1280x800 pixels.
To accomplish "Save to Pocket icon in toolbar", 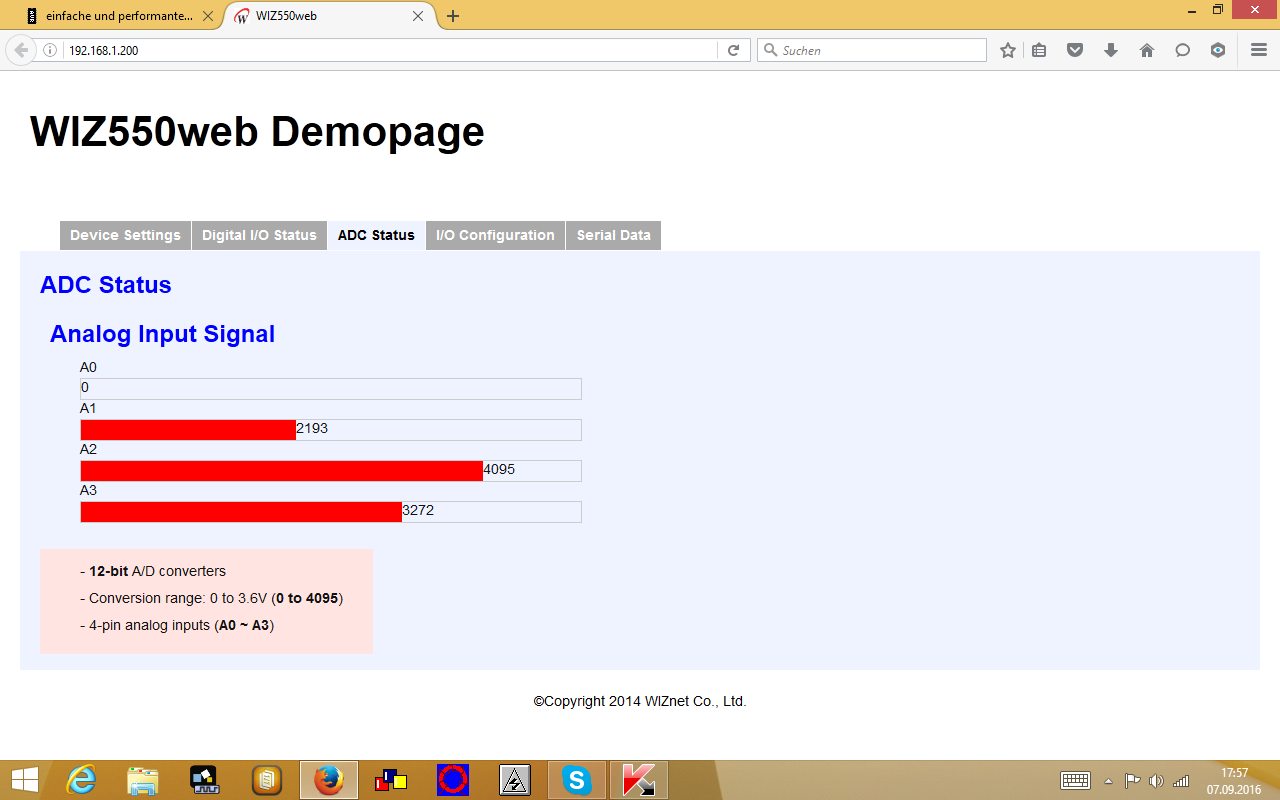I will 1075,50.
